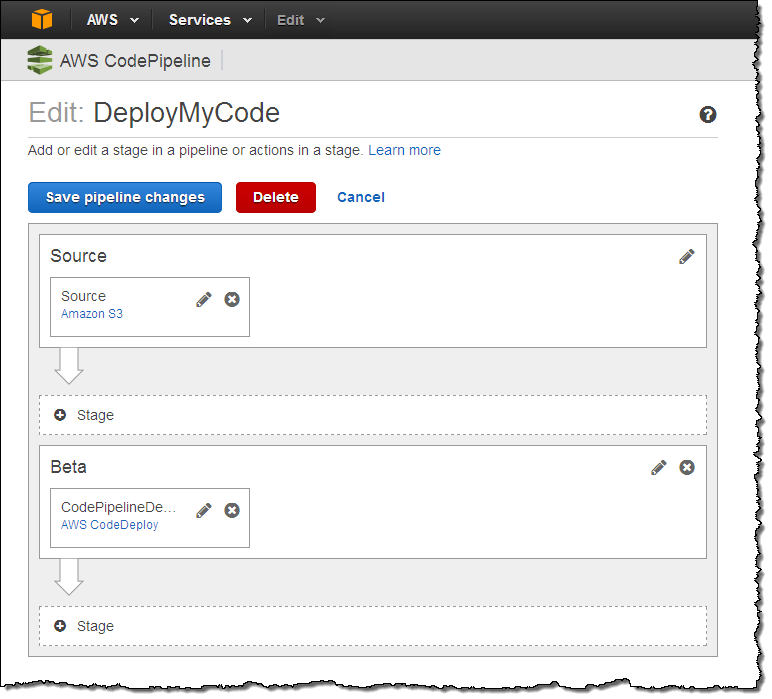Viewport: 772px width, 699px height.
Task: Open the Edit dropdown in the navigation bar
Action: tap(301, 20)
